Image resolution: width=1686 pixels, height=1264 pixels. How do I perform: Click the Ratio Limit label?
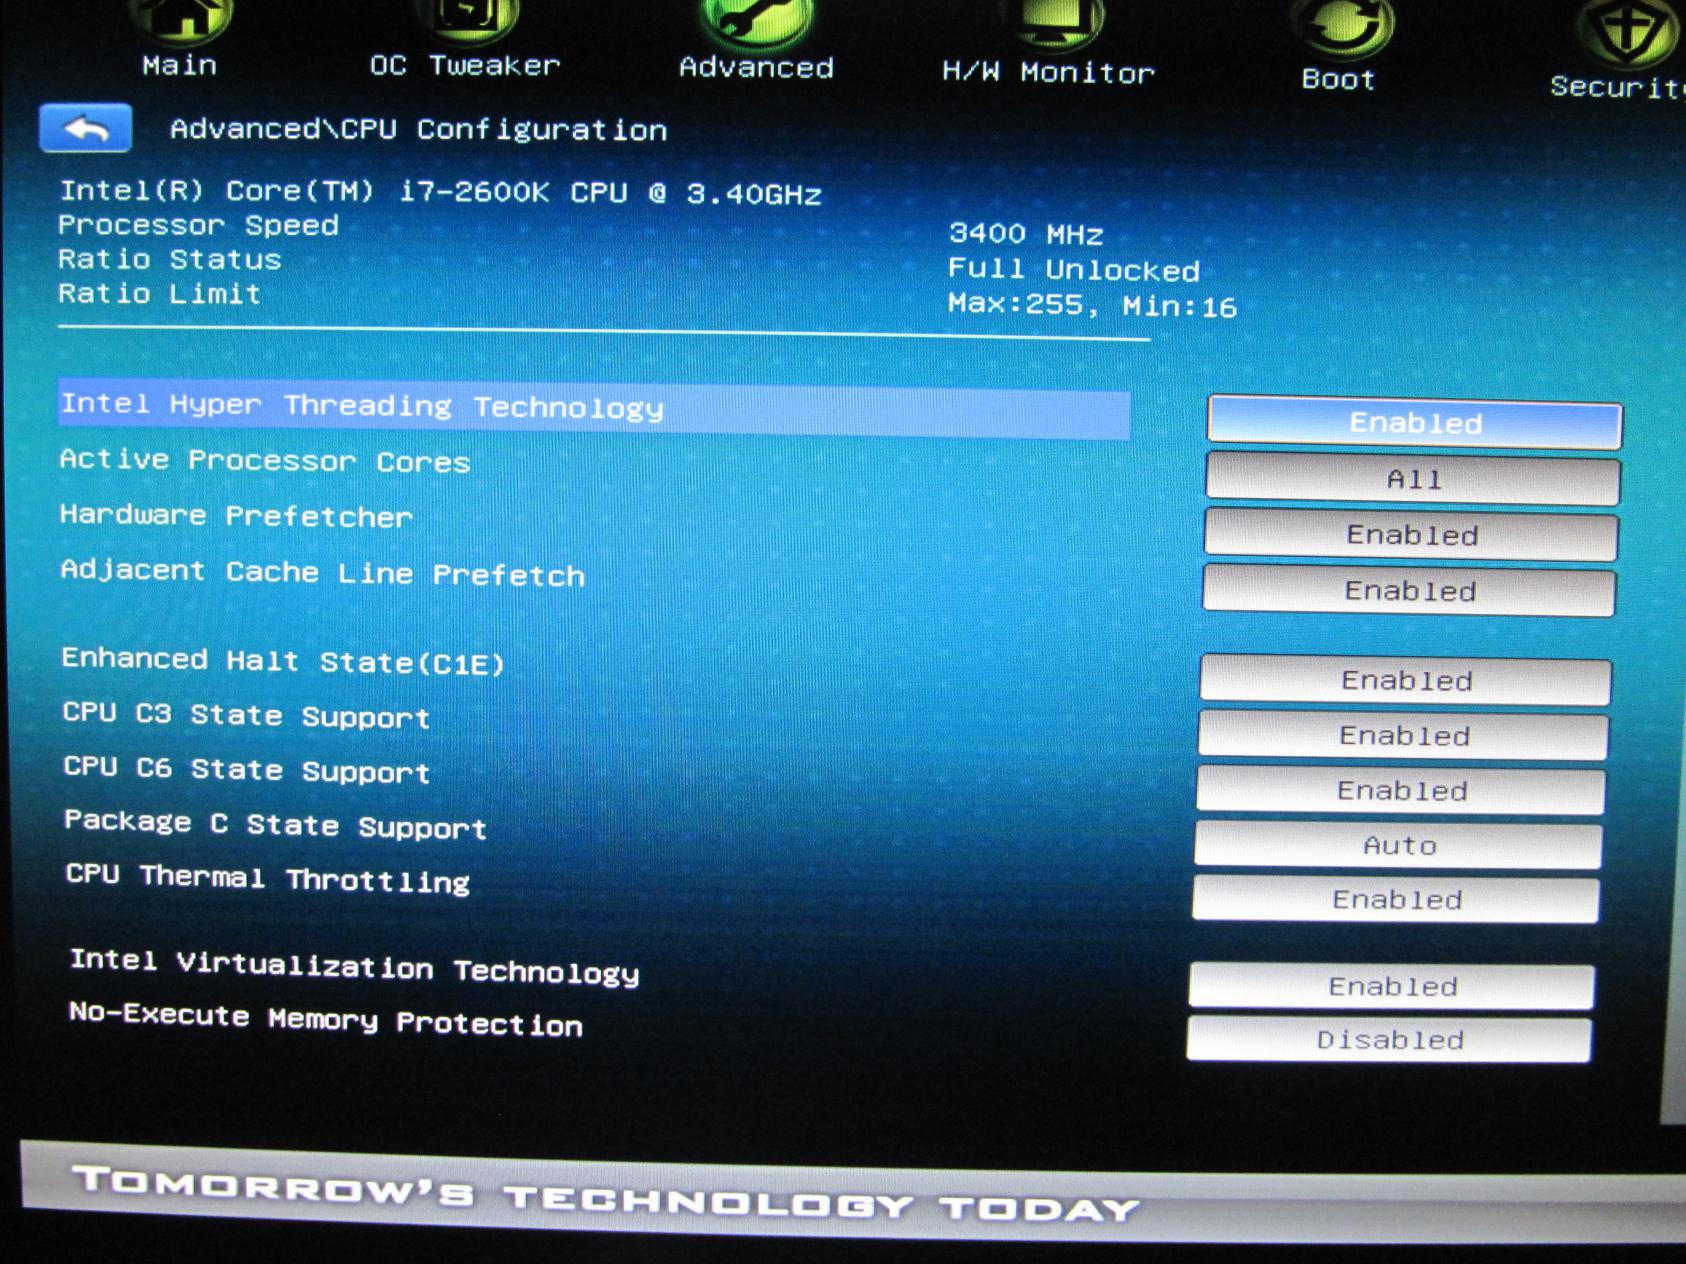160,293
